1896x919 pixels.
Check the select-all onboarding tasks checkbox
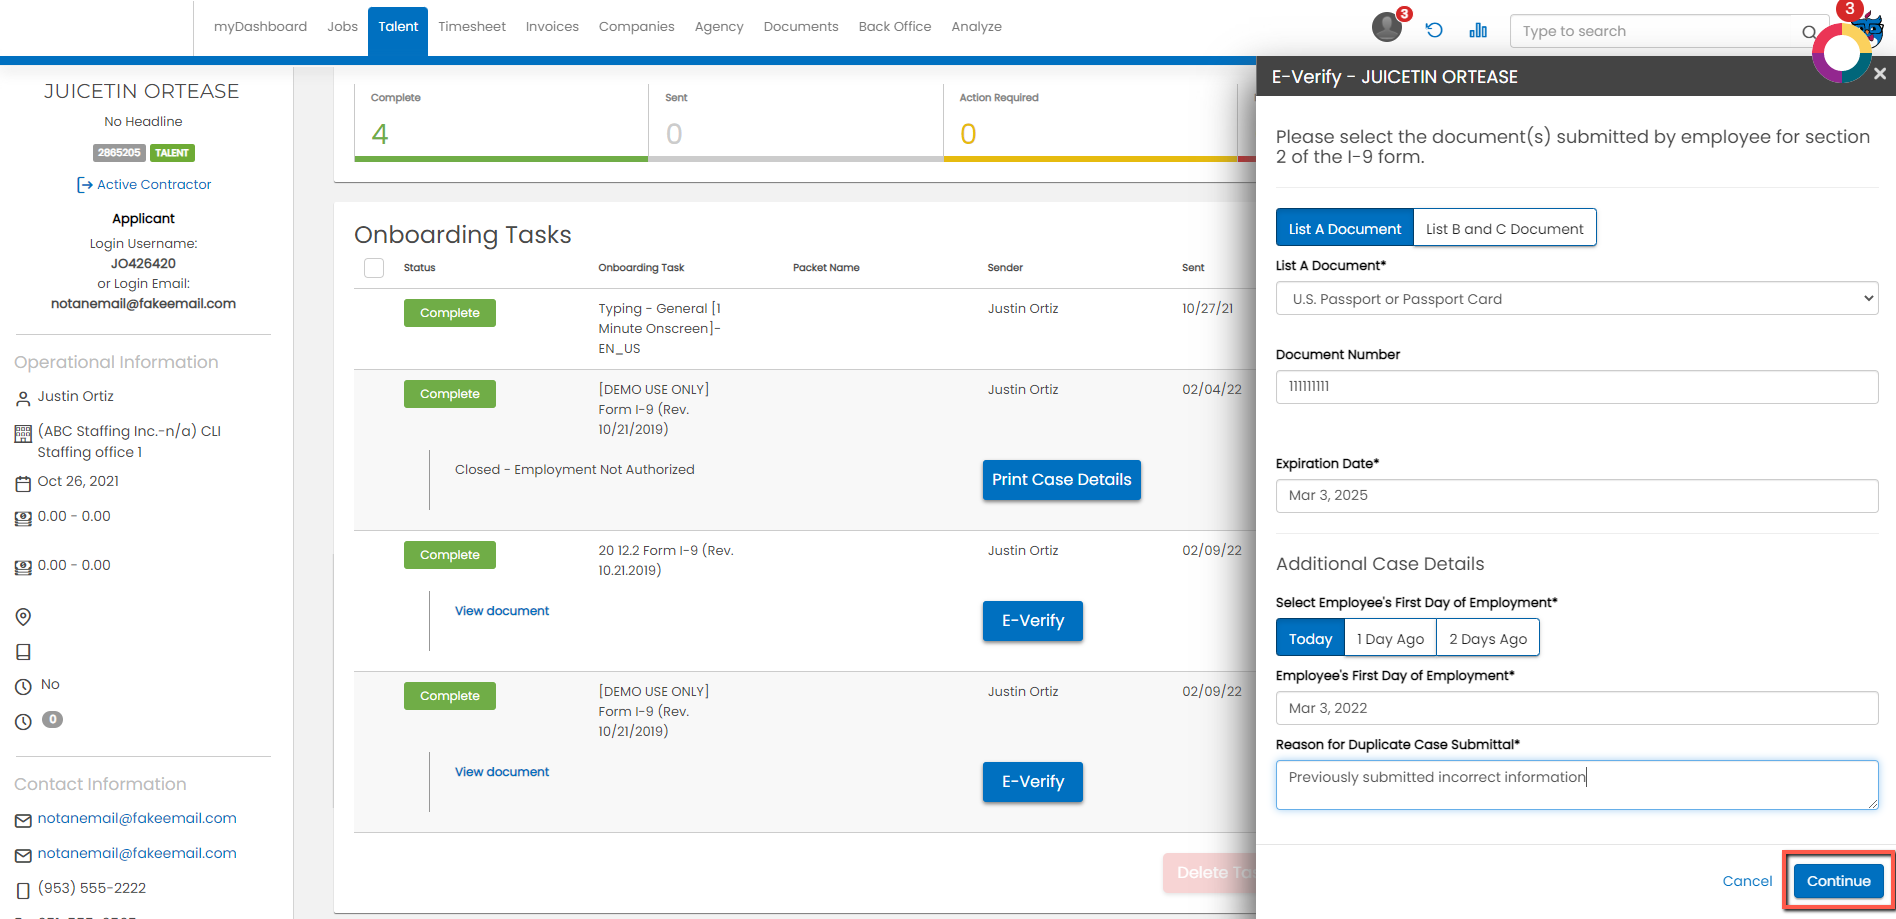click(374, 268)
